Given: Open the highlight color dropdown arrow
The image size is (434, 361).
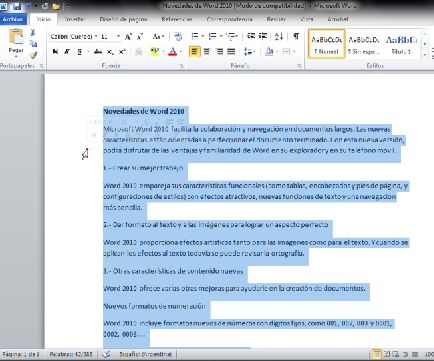Looking at the screenshot, I should coord(163,52).
